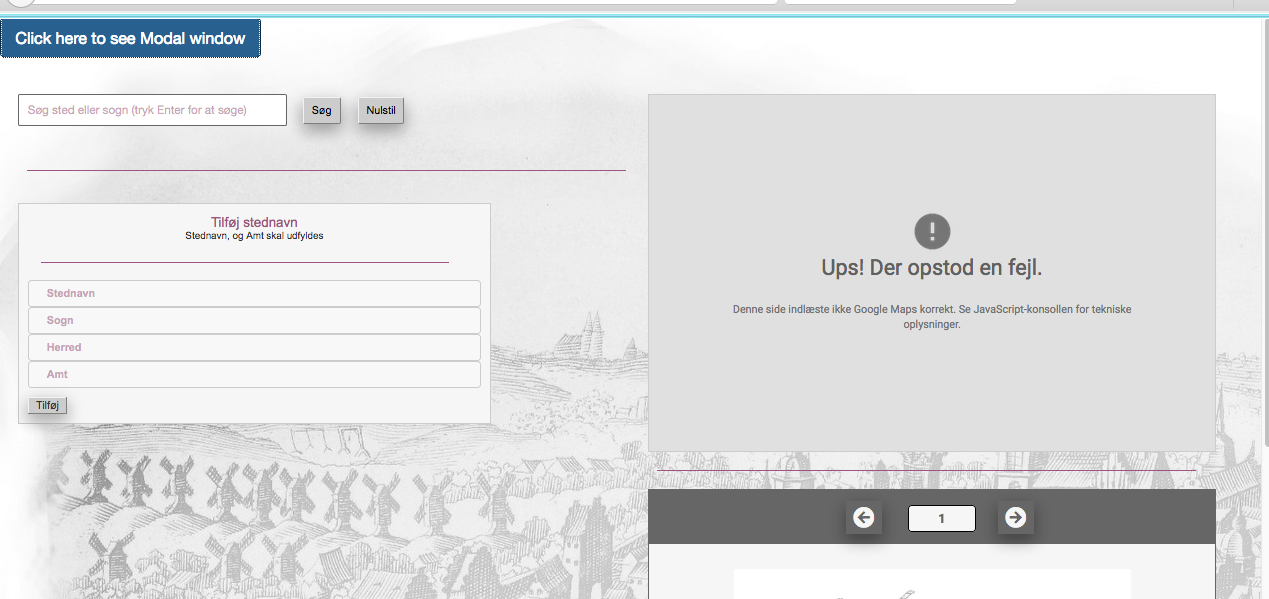Click the 'Stednavn, og Amt skal udfyldes' note
1269x599 pixels.
click(x=254, y=237)
